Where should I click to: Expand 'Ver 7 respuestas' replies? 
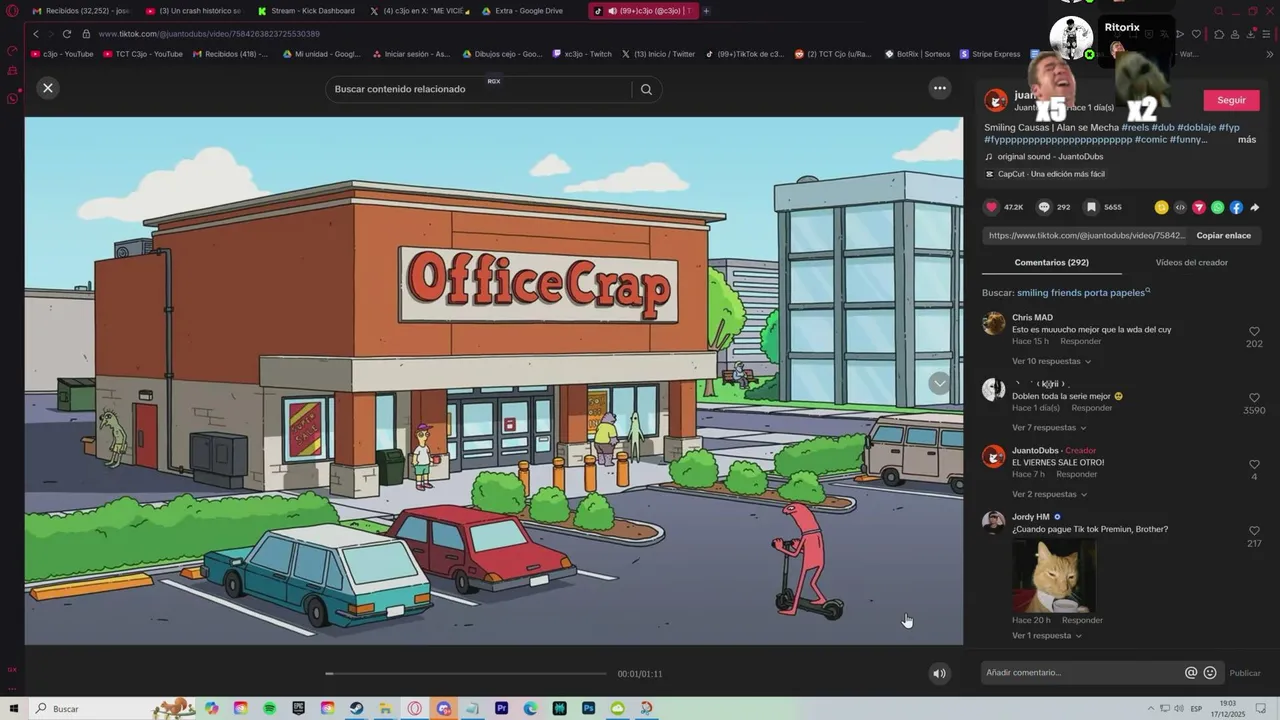(x=1049, y=428)
